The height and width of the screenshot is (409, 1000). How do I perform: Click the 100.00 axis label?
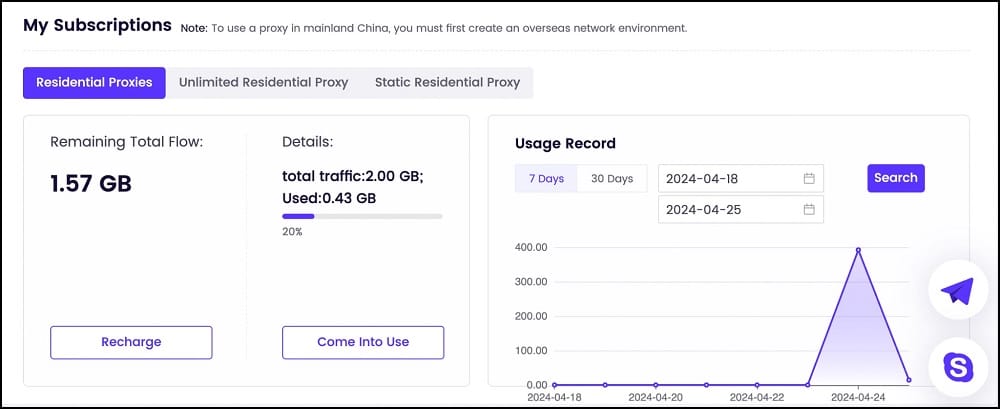click(530, 351)
